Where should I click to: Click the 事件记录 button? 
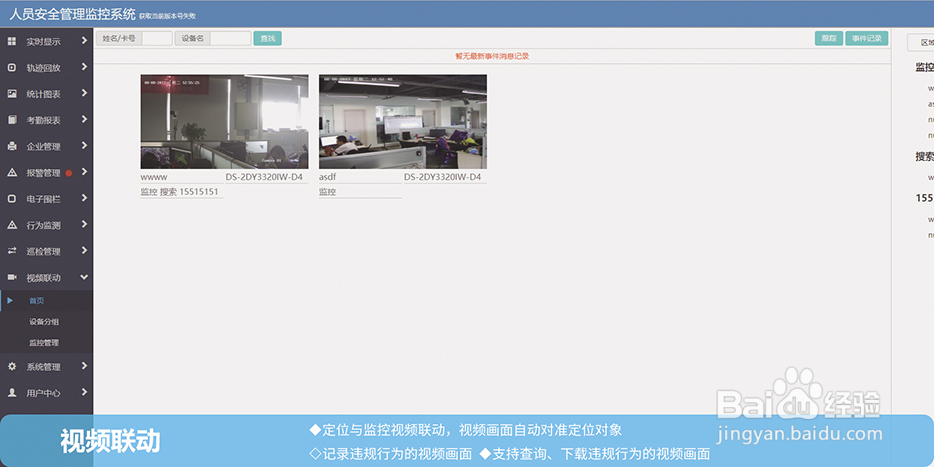tap(866, 39)
